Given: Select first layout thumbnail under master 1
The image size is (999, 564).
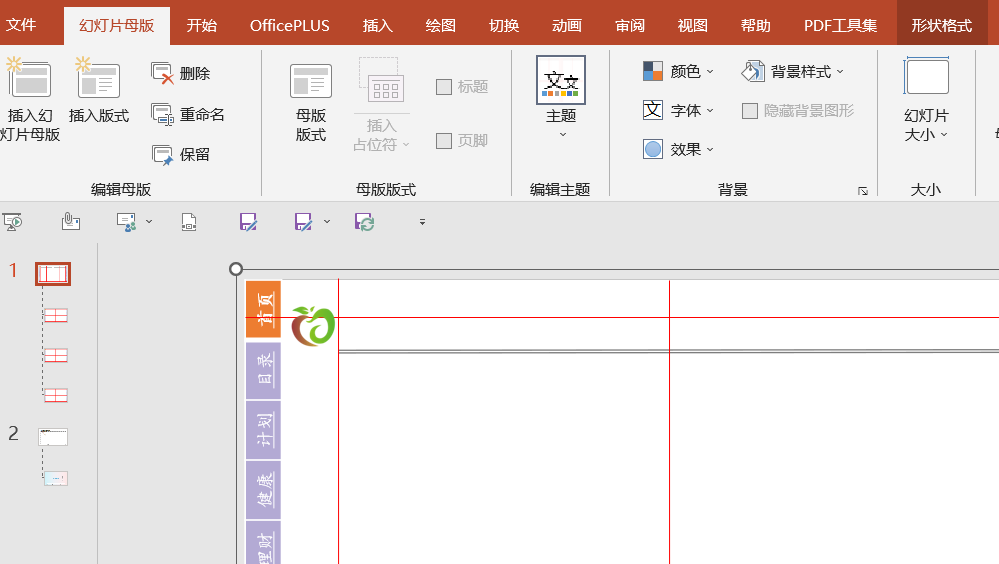Looking at the screenshot, I should (56, 315).
